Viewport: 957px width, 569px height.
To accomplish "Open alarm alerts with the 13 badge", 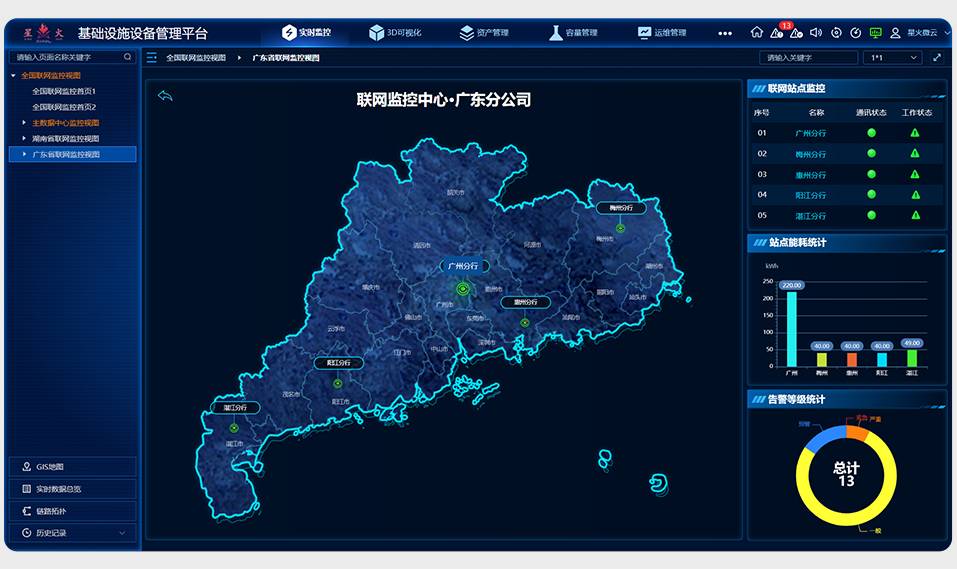I will tap(777, 33).
